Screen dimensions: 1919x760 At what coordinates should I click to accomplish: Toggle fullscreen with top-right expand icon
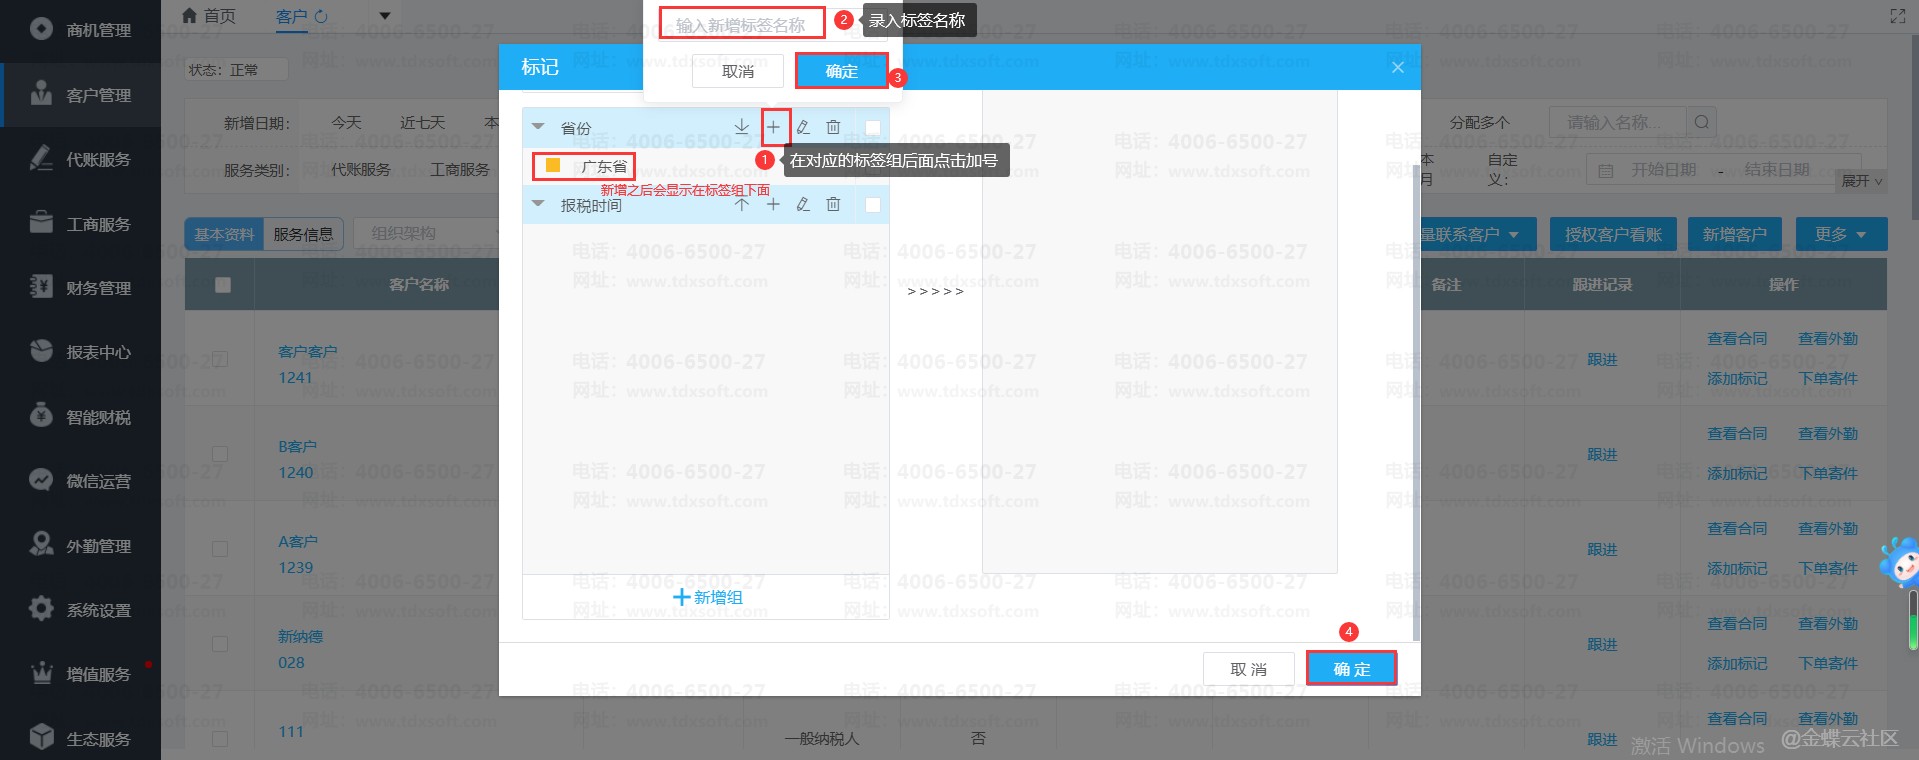coord(1898,16)
